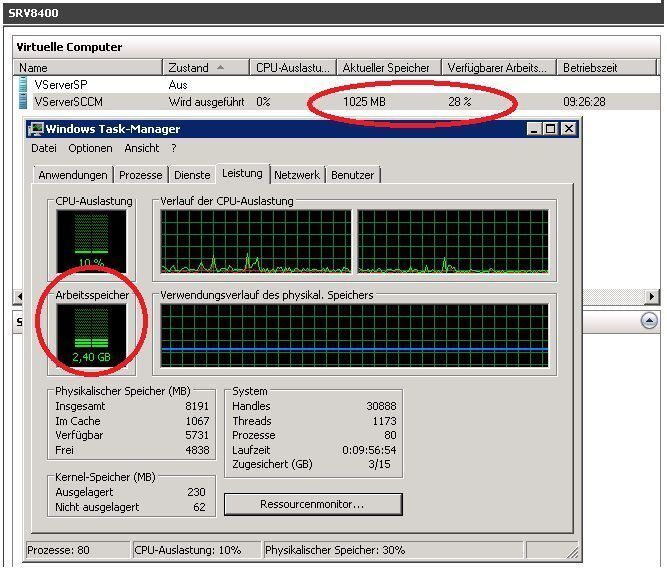Open the Datei menu
The height and width of the screenshot is (584, 667).
pos(44,148)
